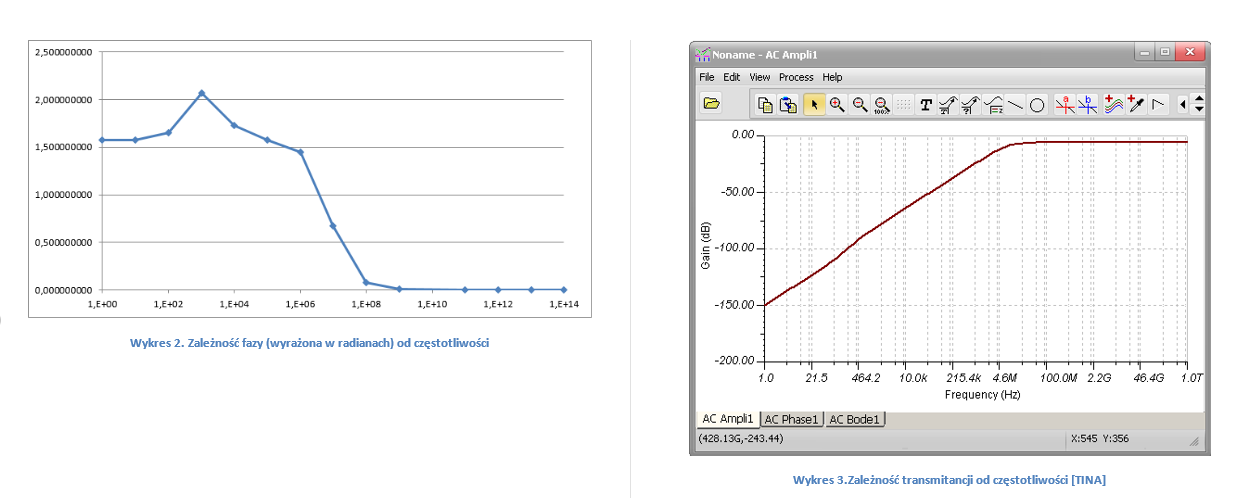Open the Process menu
Screen dimensions: 1244x498
click(796, 77)
